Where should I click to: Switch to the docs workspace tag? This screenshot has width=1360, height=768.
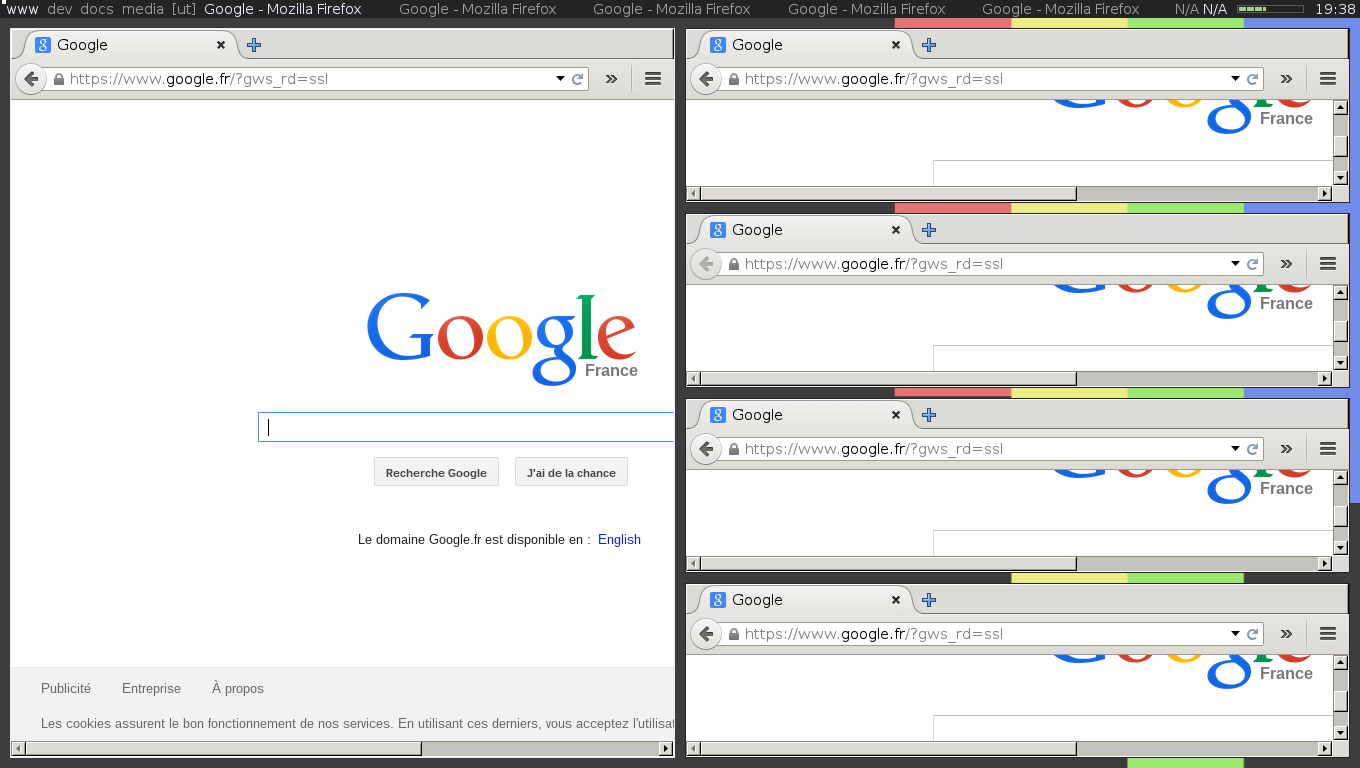pyautogui.click(x=97, y=9)
